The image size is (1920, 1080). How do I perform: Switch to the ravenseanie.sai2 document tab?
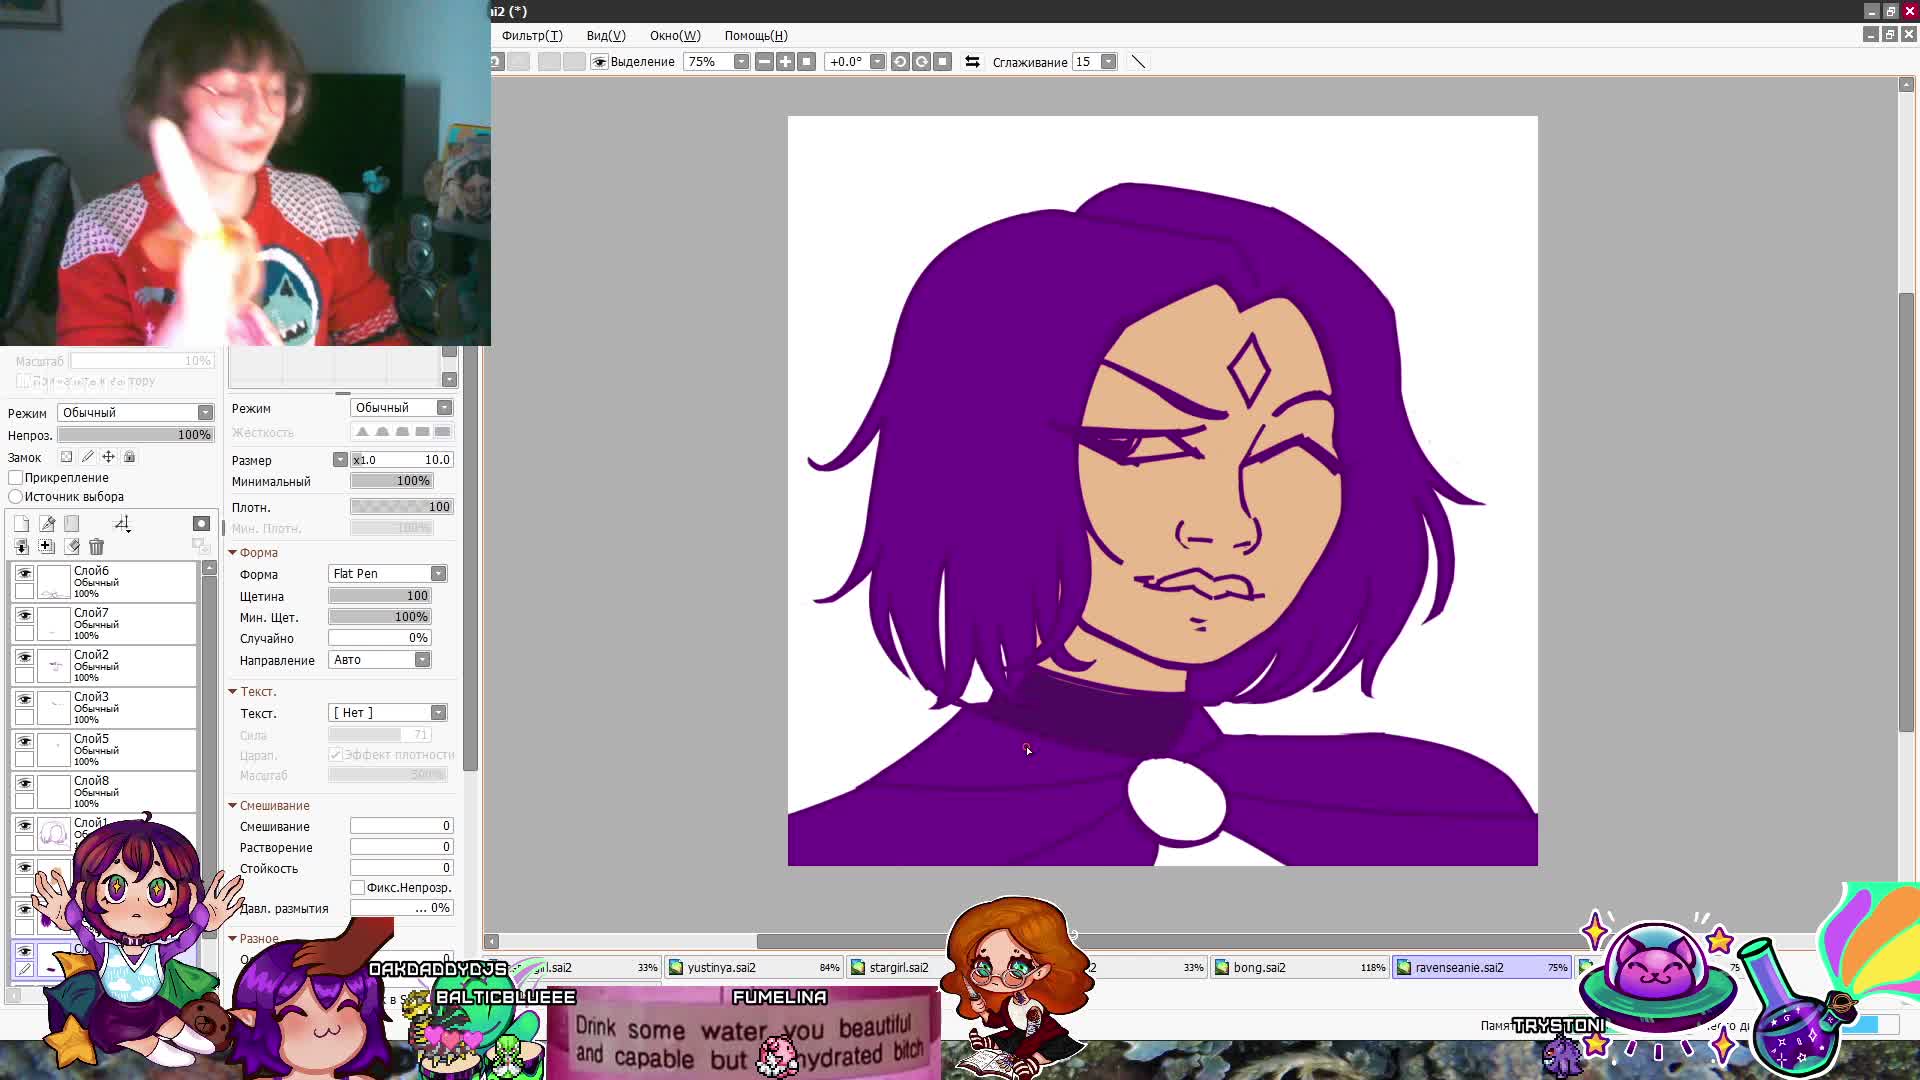click(x=1482, y=968)
